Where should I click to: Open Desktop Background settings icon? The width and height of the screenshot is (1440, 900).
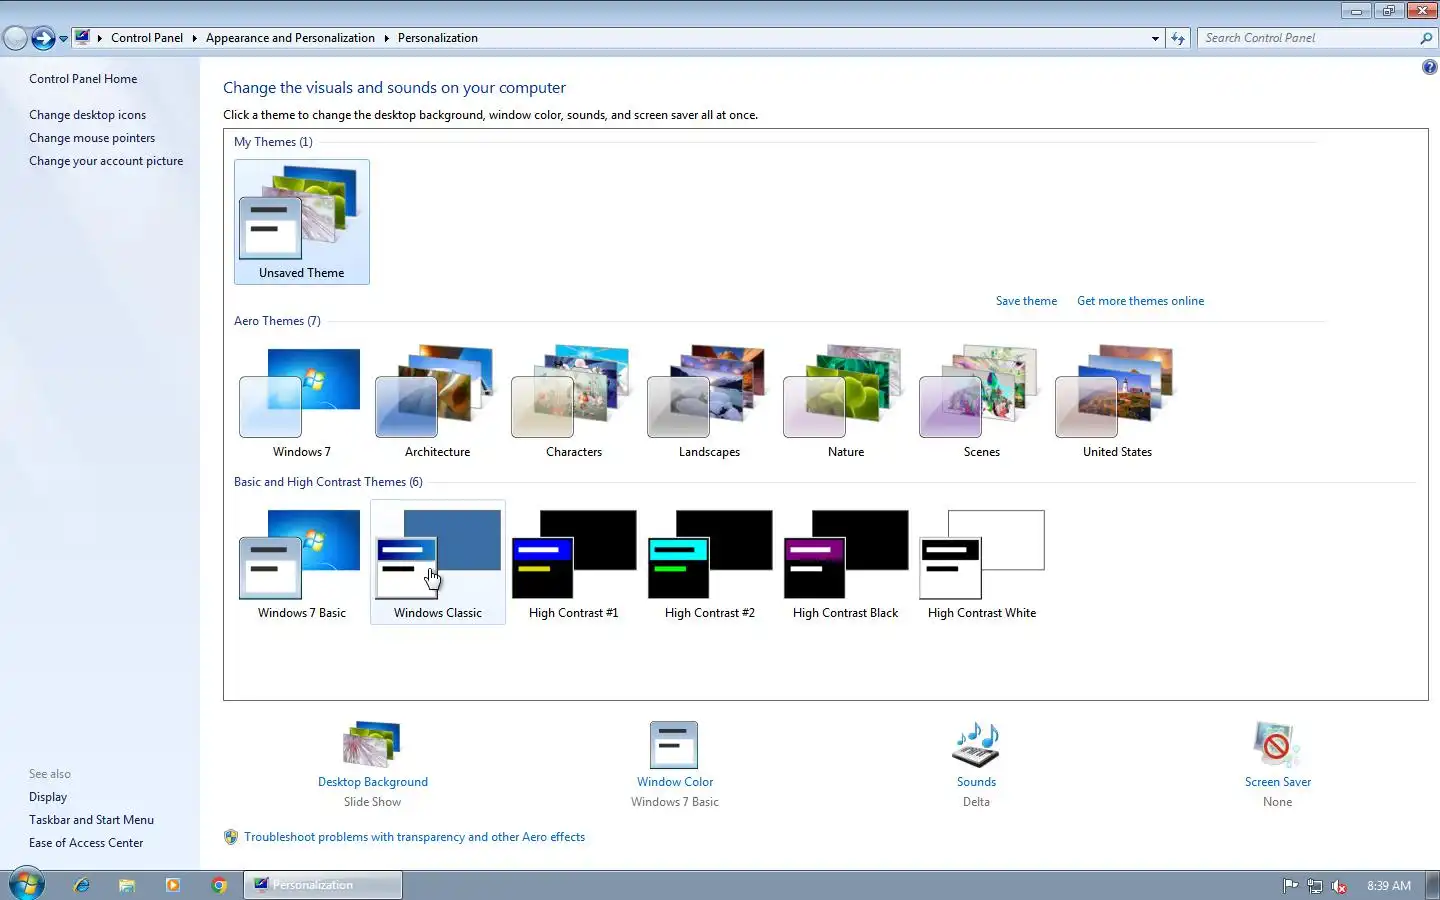(372, 744)
